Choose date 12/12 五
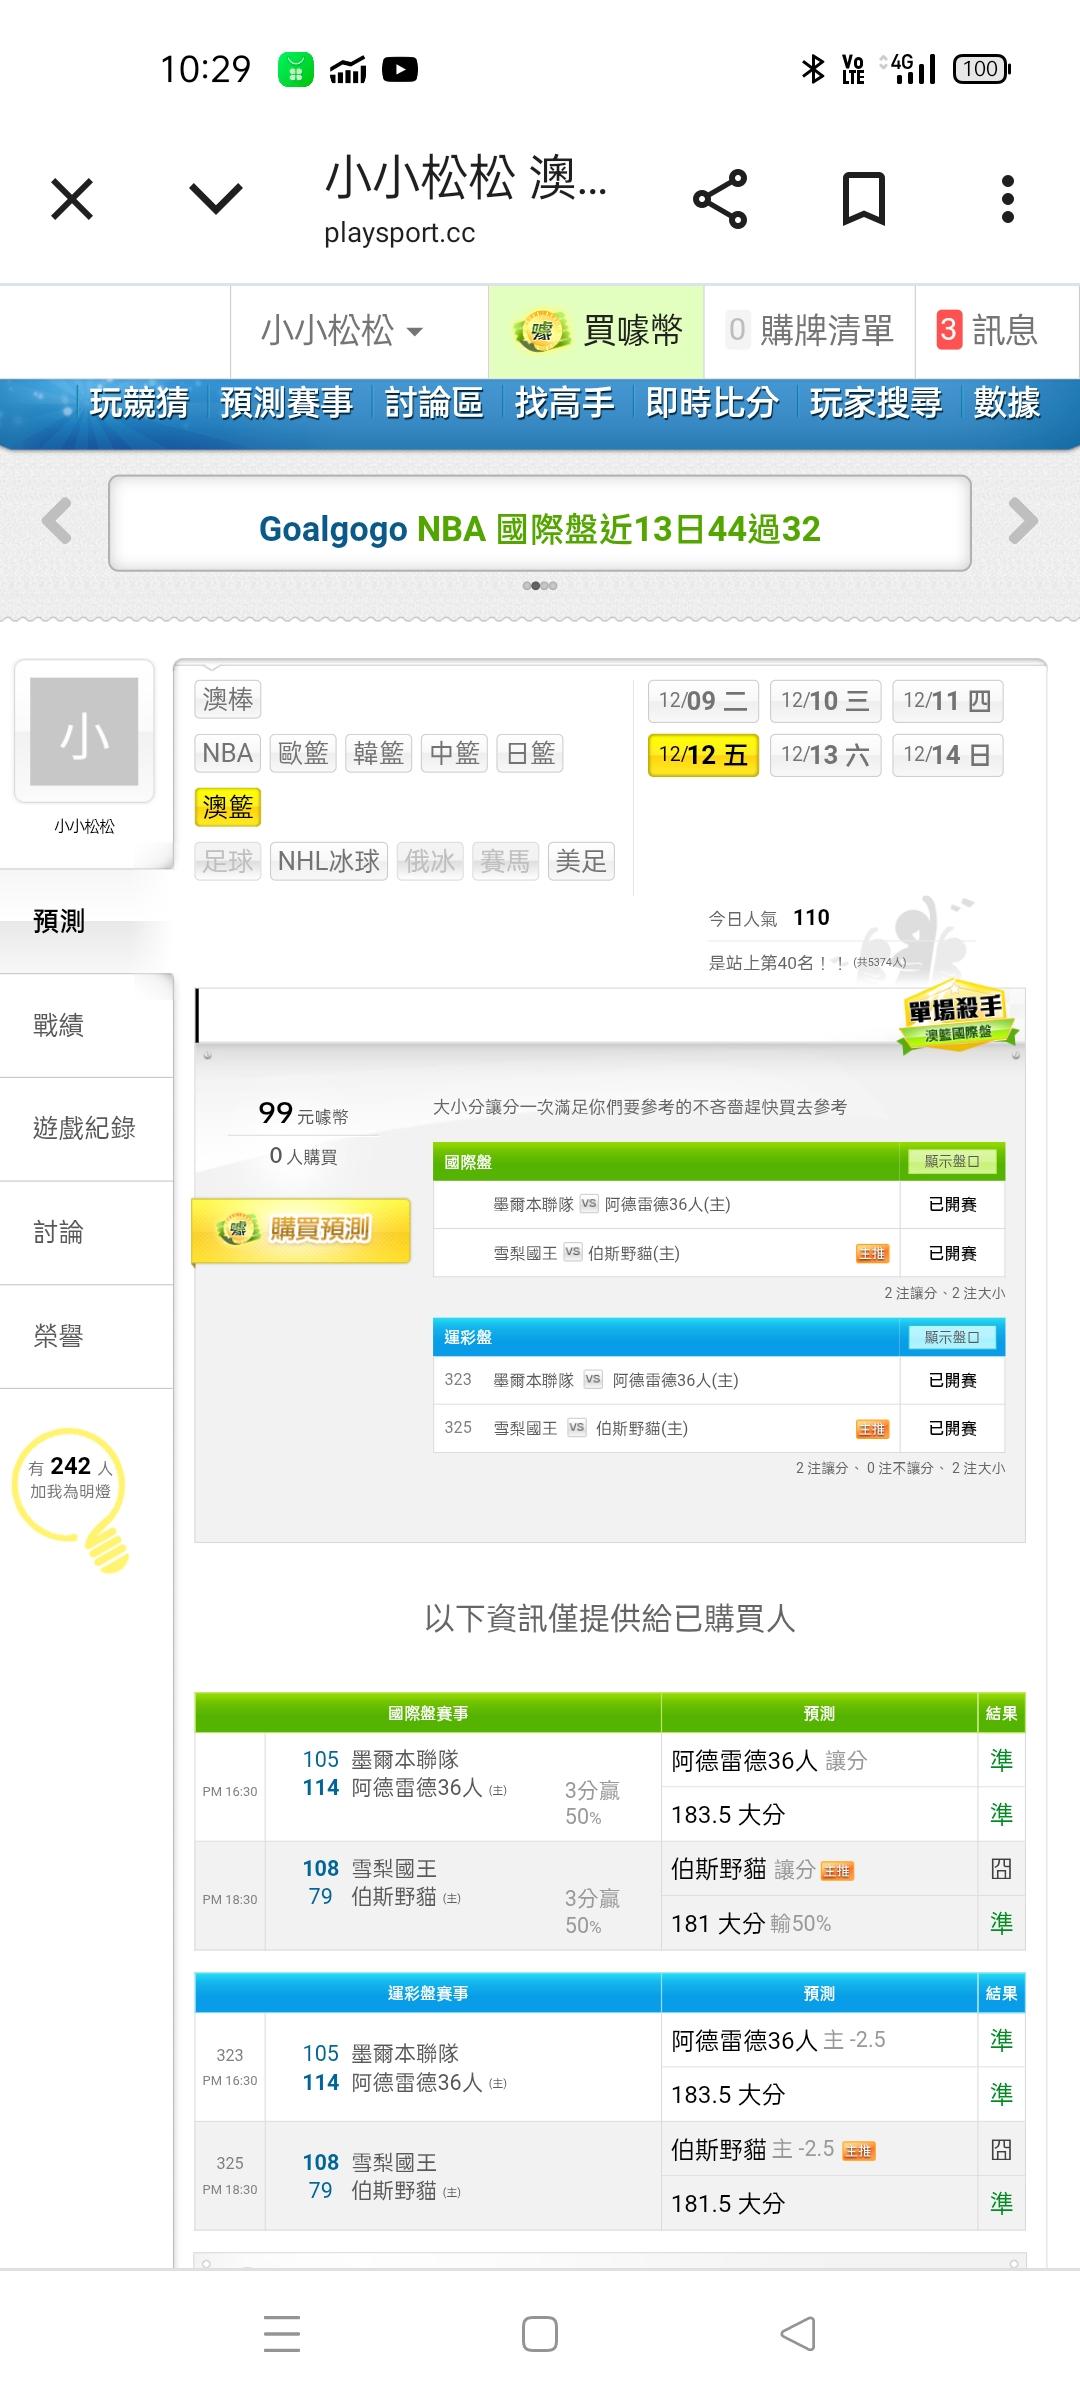Screen dimensions: 1080x2400 (x=703, y=755)
